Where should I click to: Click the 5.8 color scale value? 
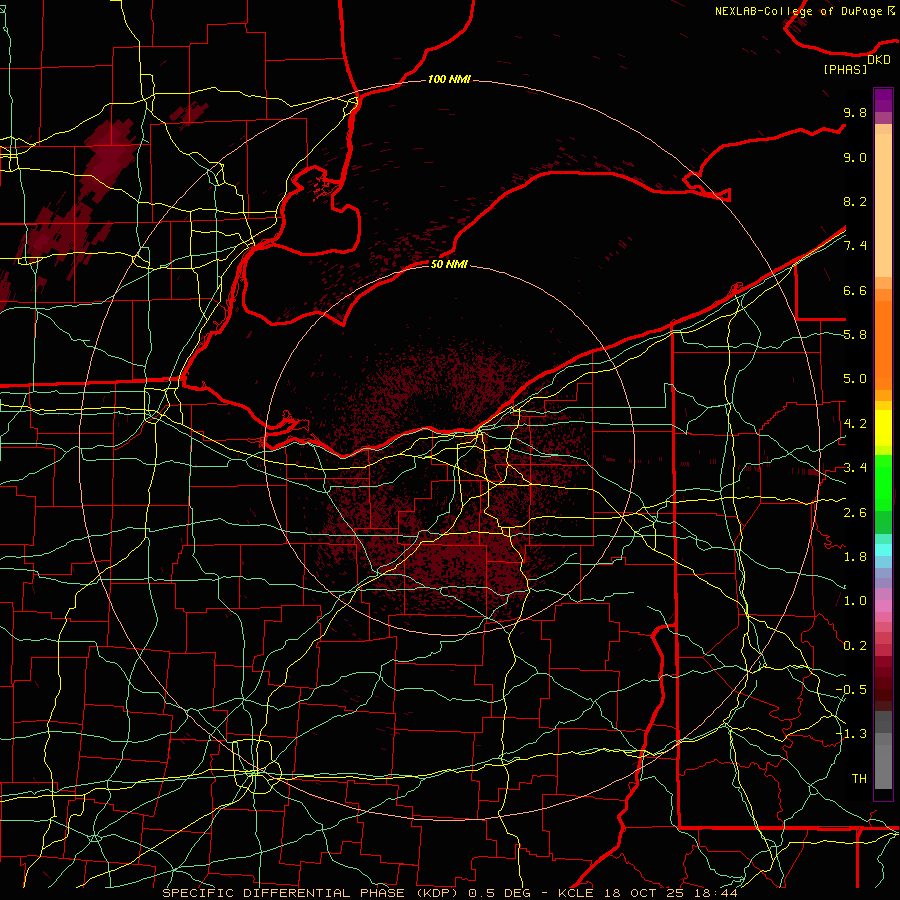tap(855, 335)
